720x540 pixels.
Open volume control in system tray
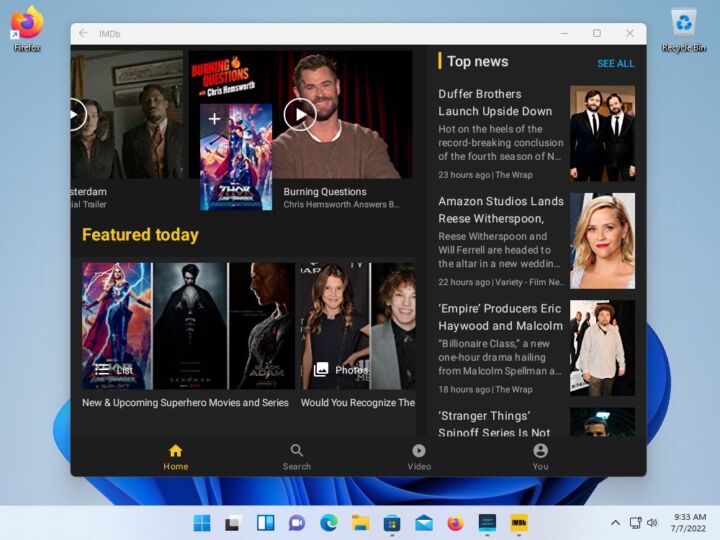(x=652, y=523)
